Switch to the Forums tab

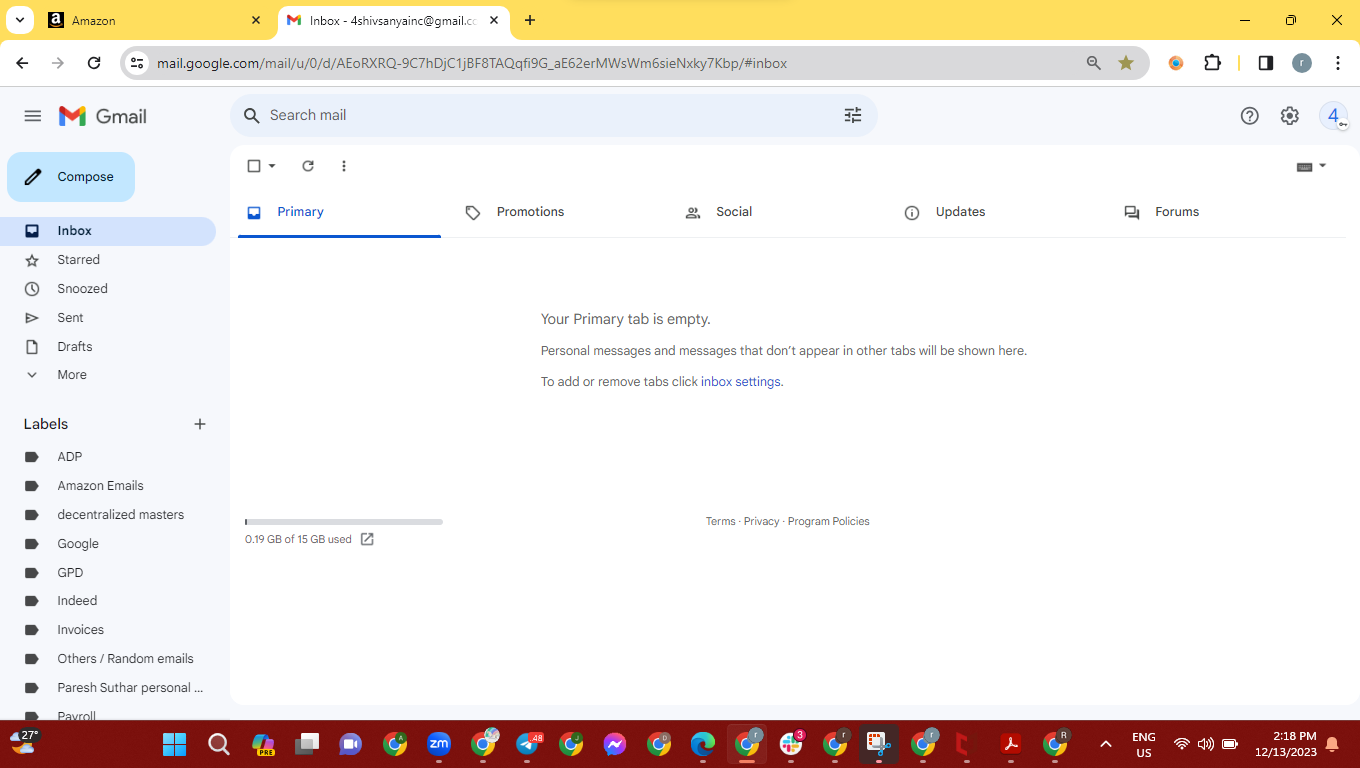(x=1217, y=212)
